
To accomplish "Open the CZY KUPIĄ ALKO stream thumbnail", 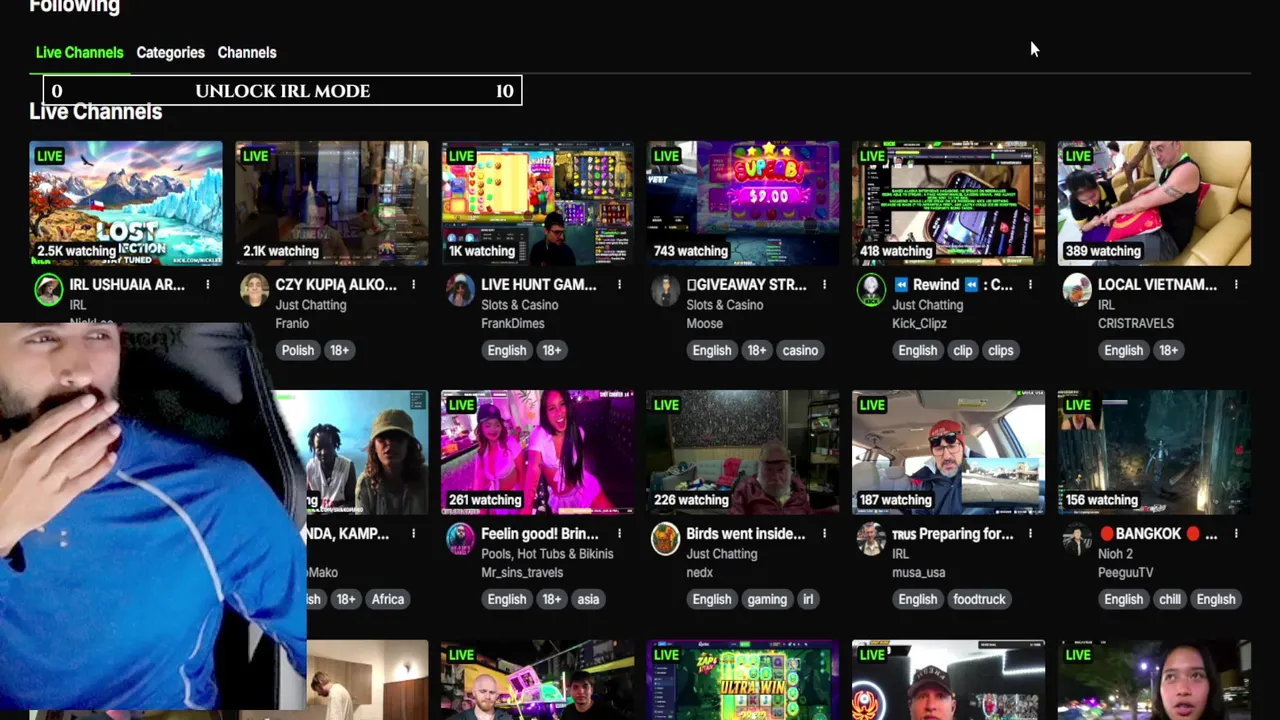I will click(x=332, y=203).
